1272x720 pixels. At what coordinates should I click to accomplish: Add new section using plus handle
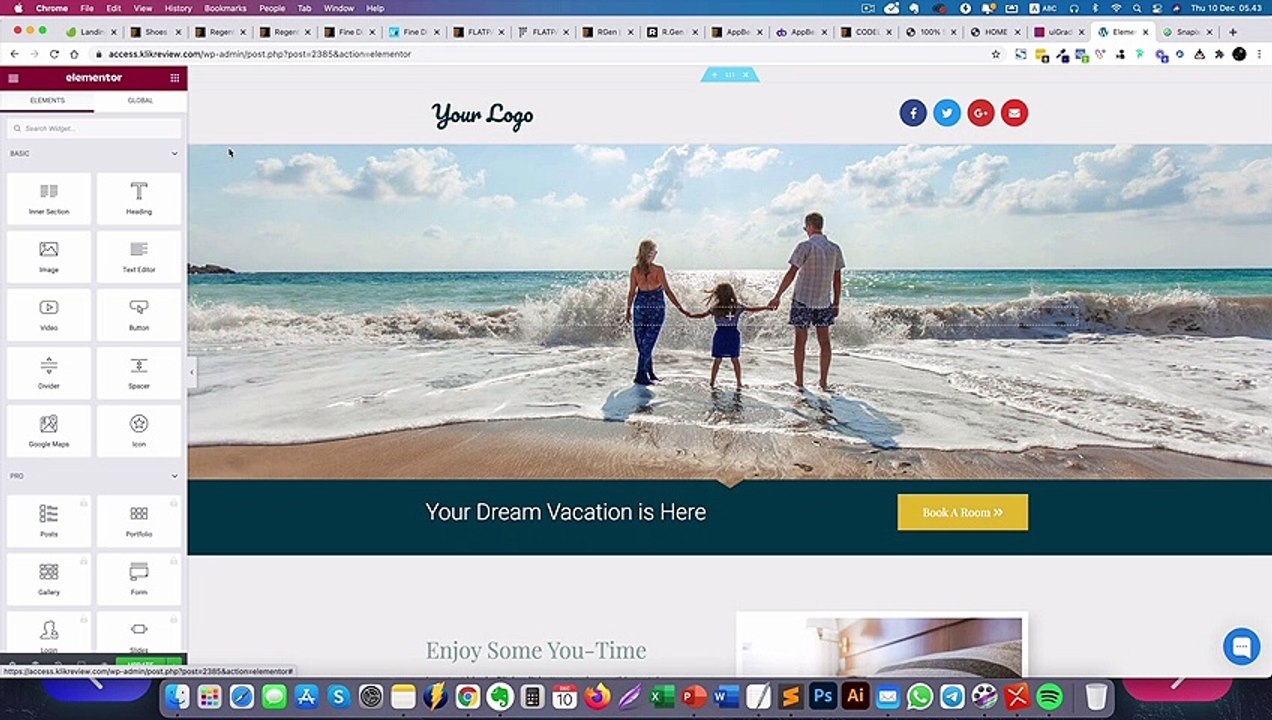(714, 75)
